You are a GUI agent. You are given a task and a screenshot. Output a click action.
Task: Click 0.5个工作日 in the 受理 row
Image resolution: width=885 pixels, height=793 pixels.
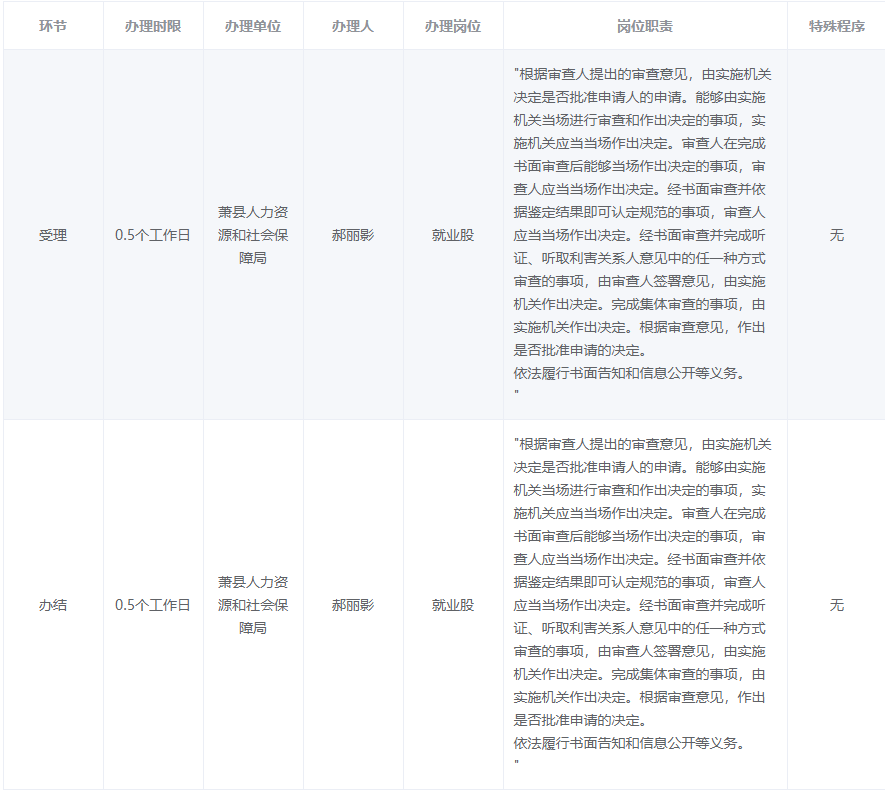point(153,235)
